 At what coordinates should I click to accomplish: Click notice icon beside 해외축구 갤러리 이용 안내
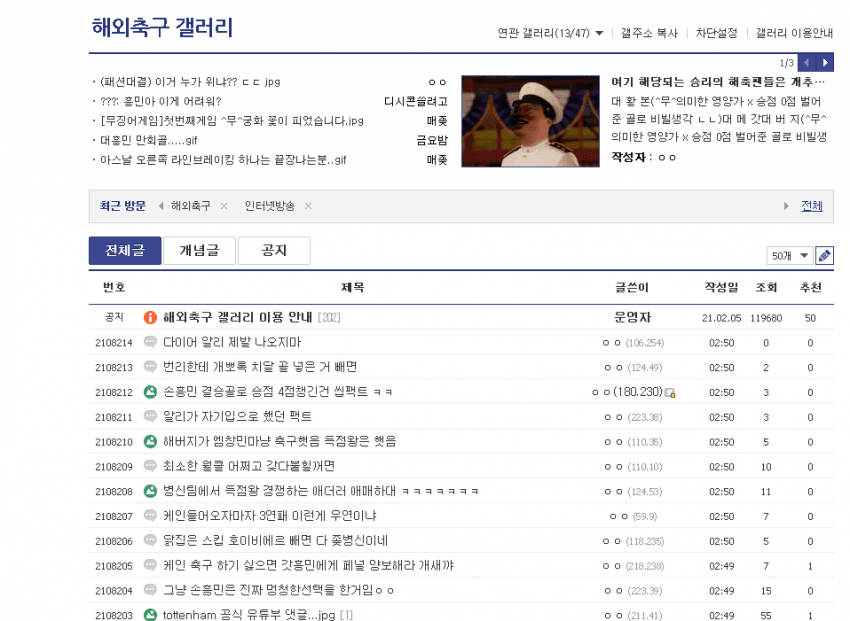click(150, 318)
